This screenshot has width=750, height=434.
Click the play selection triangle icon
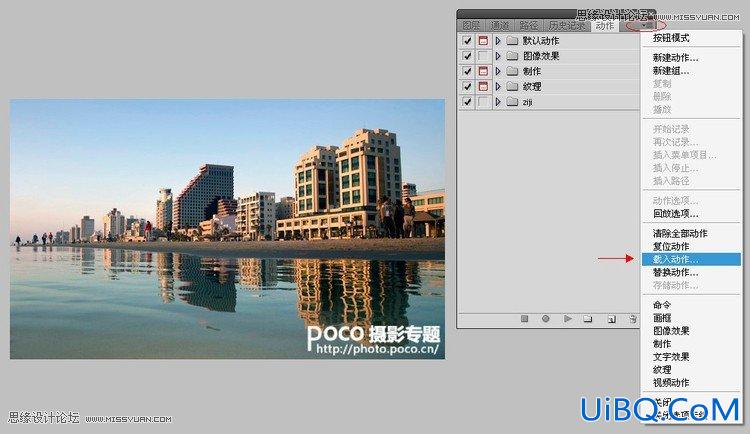point(568,319)
